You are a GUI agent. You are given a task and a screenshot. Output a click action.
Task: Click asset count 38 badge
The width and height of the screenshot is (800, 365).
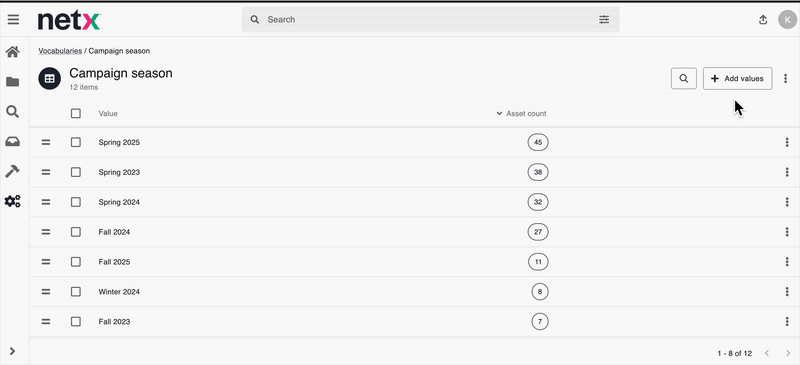pyautogui.click(x=538, y=173)
